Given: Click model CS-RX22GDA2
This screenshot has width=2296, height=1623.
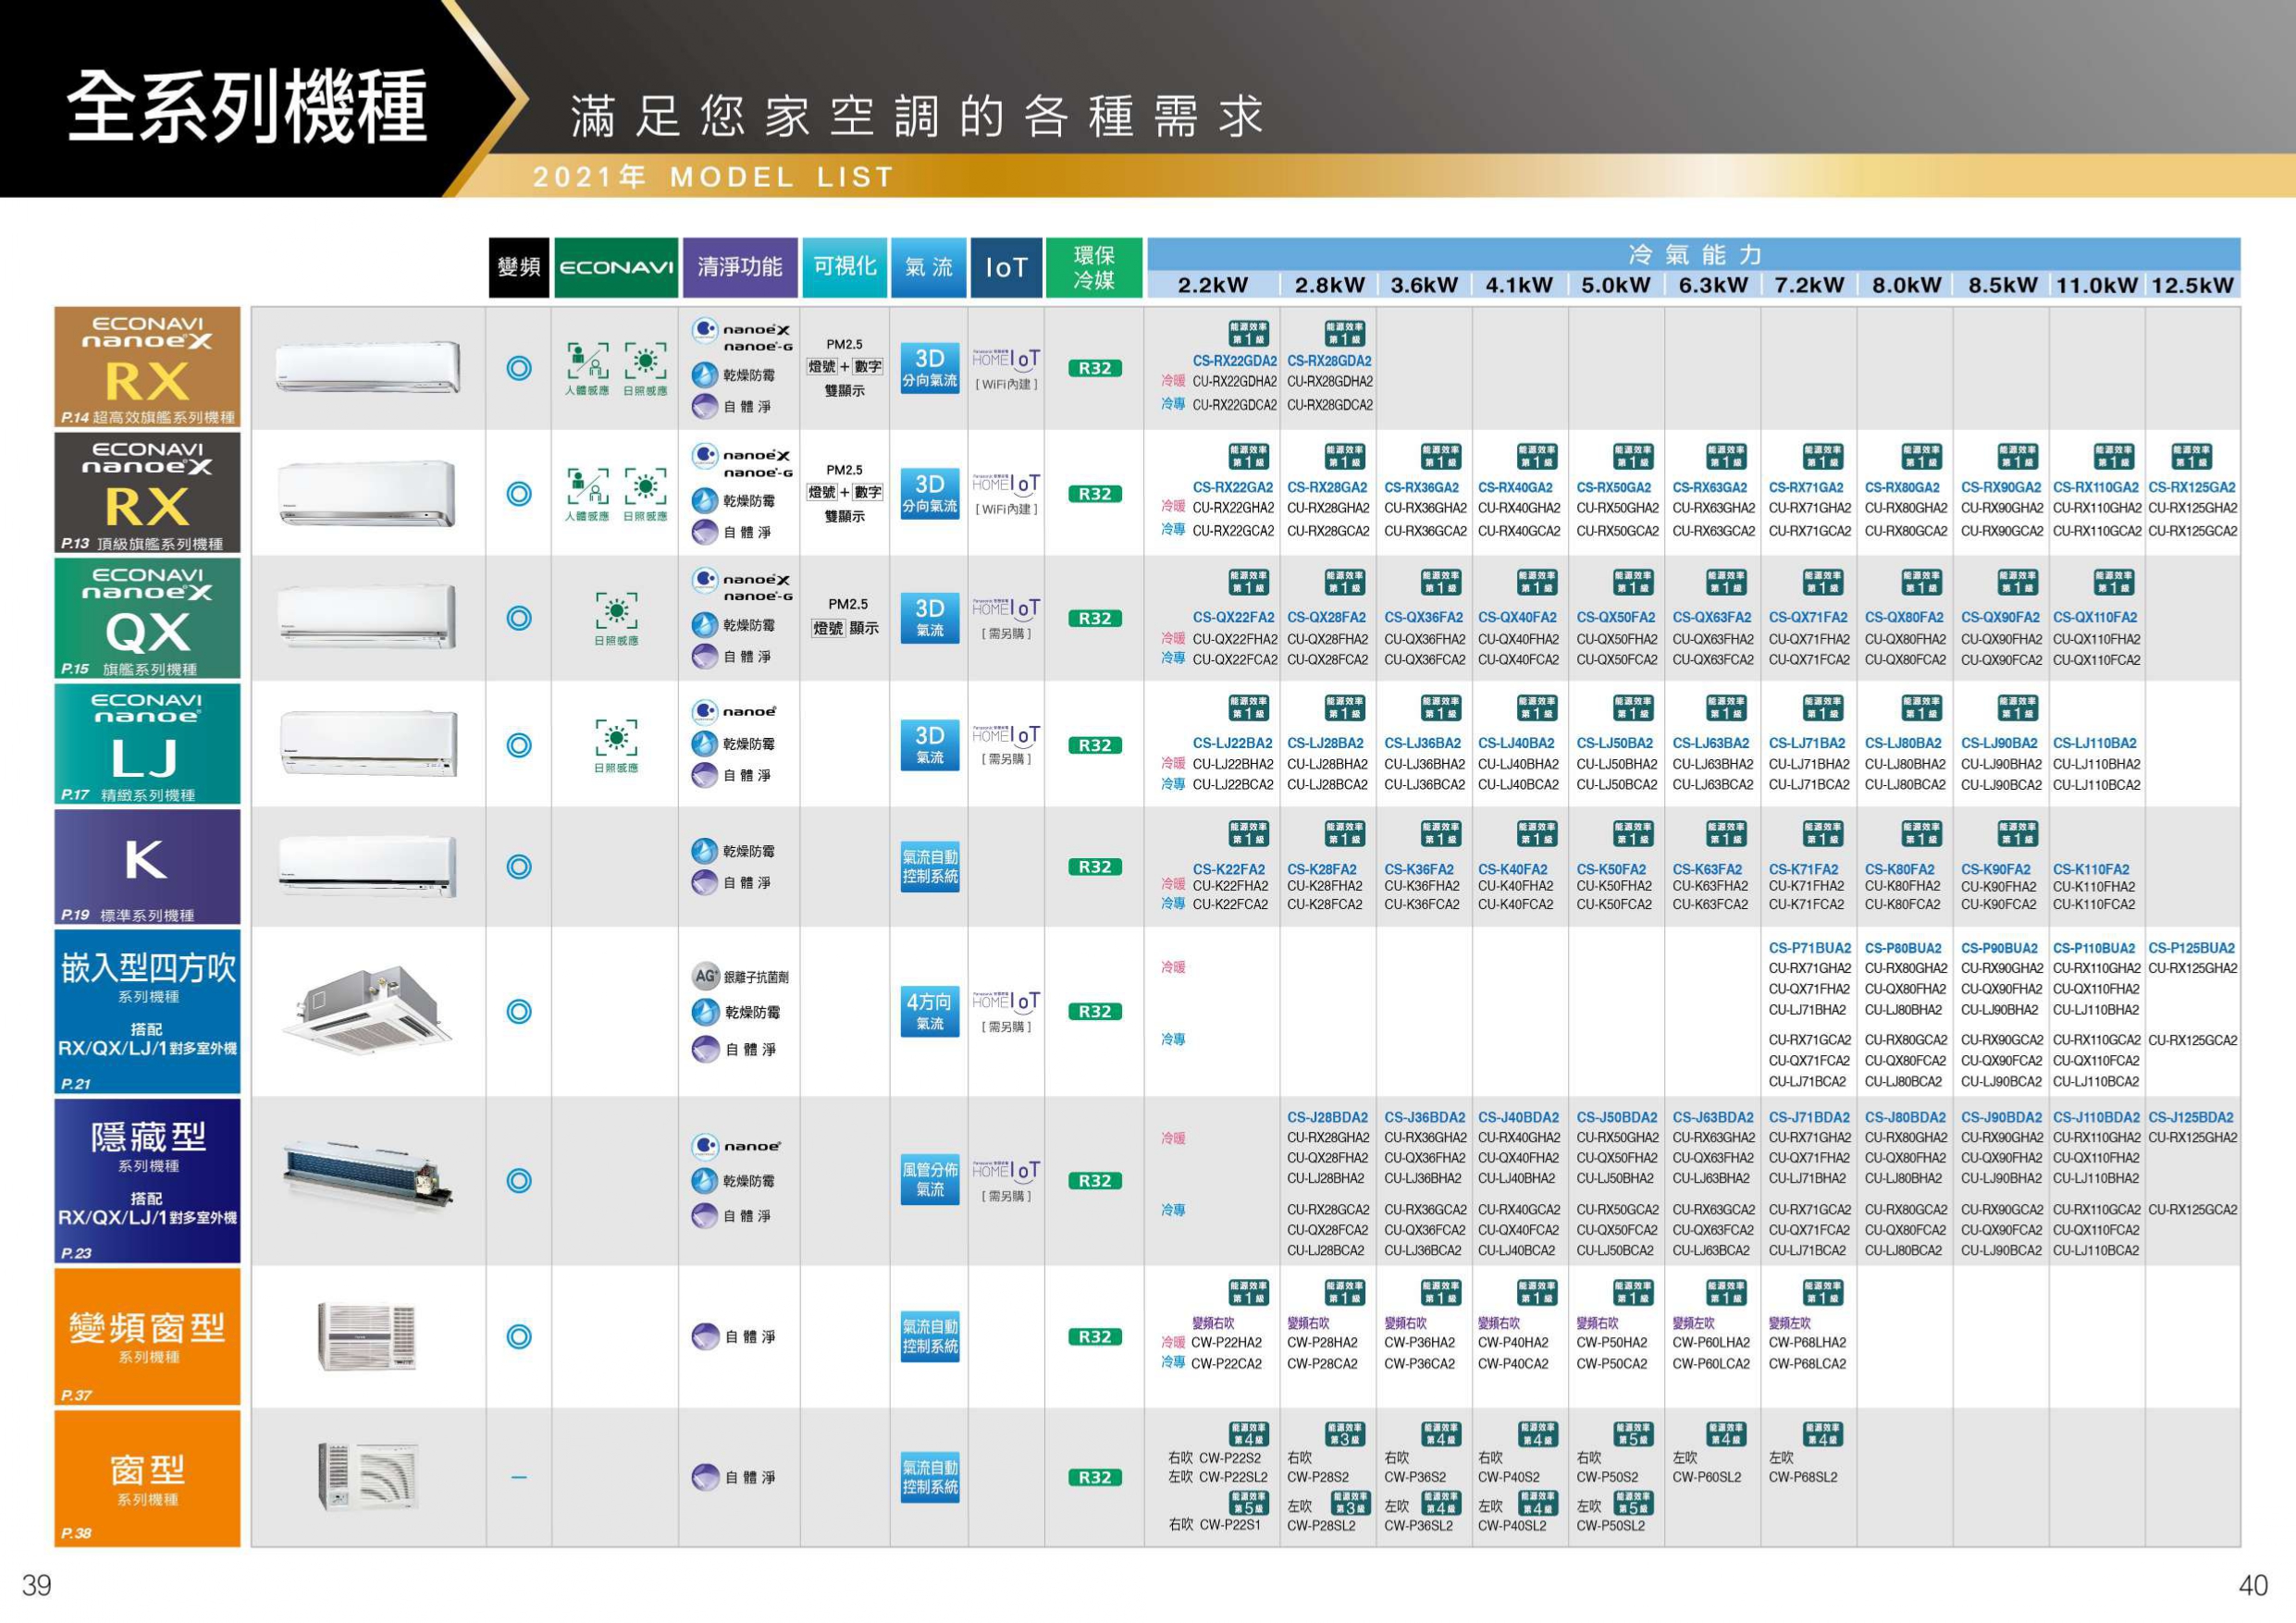Looking at the screenshot, I should (1234, 361).
